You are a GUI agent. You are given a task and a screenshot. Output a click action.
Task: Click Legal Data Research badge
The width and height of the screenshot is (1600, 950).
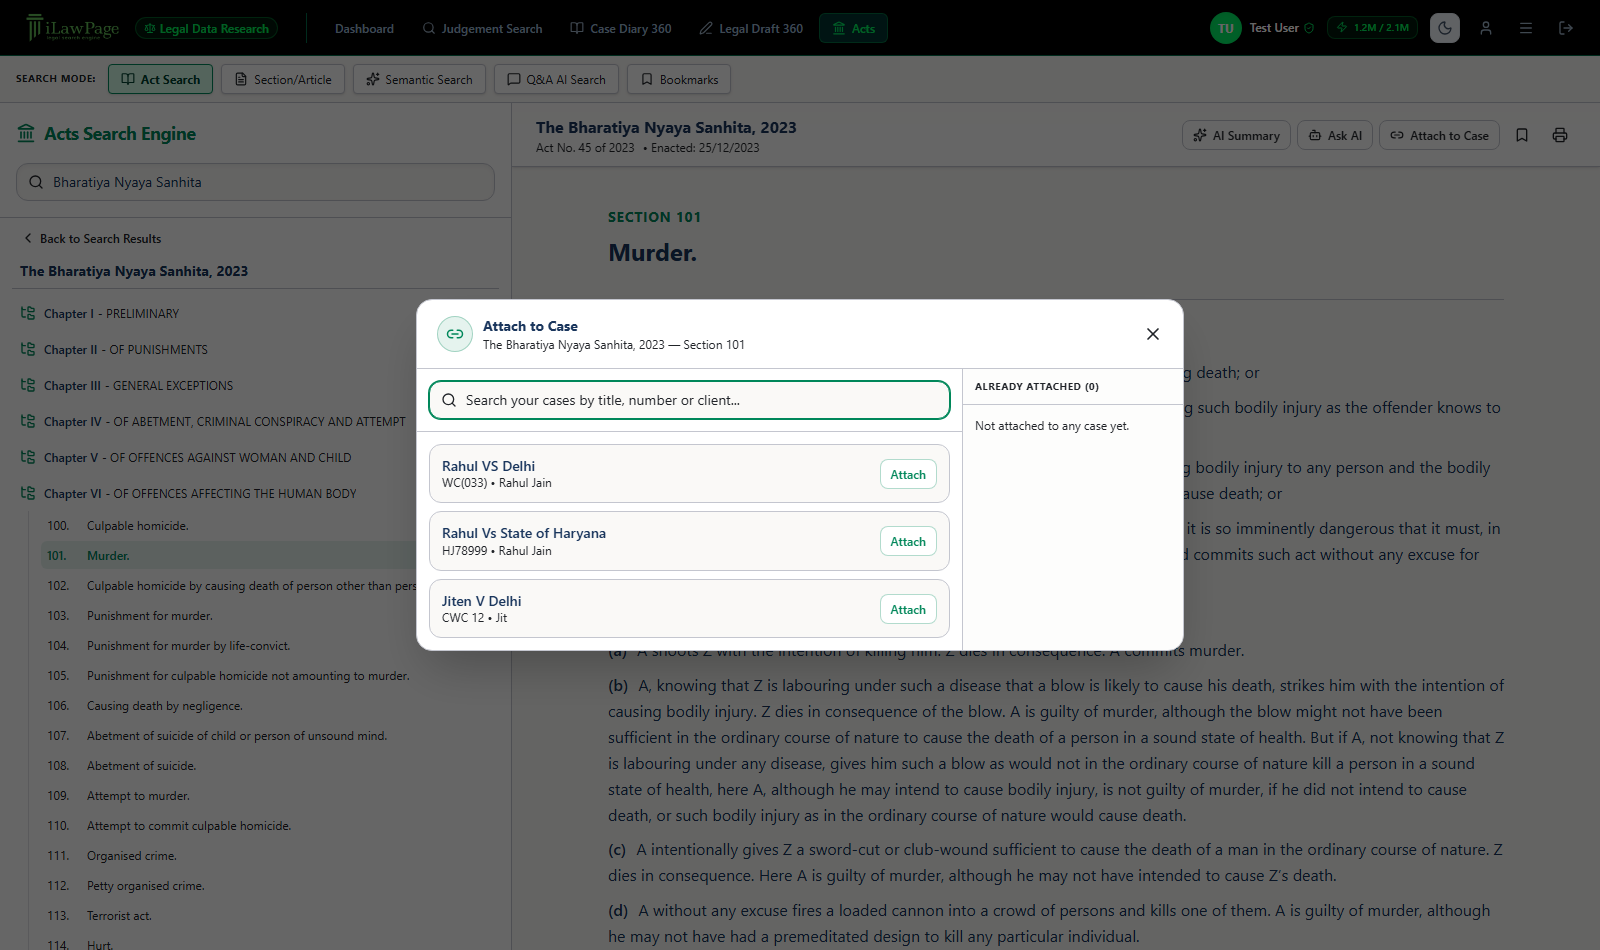[206, 28]
